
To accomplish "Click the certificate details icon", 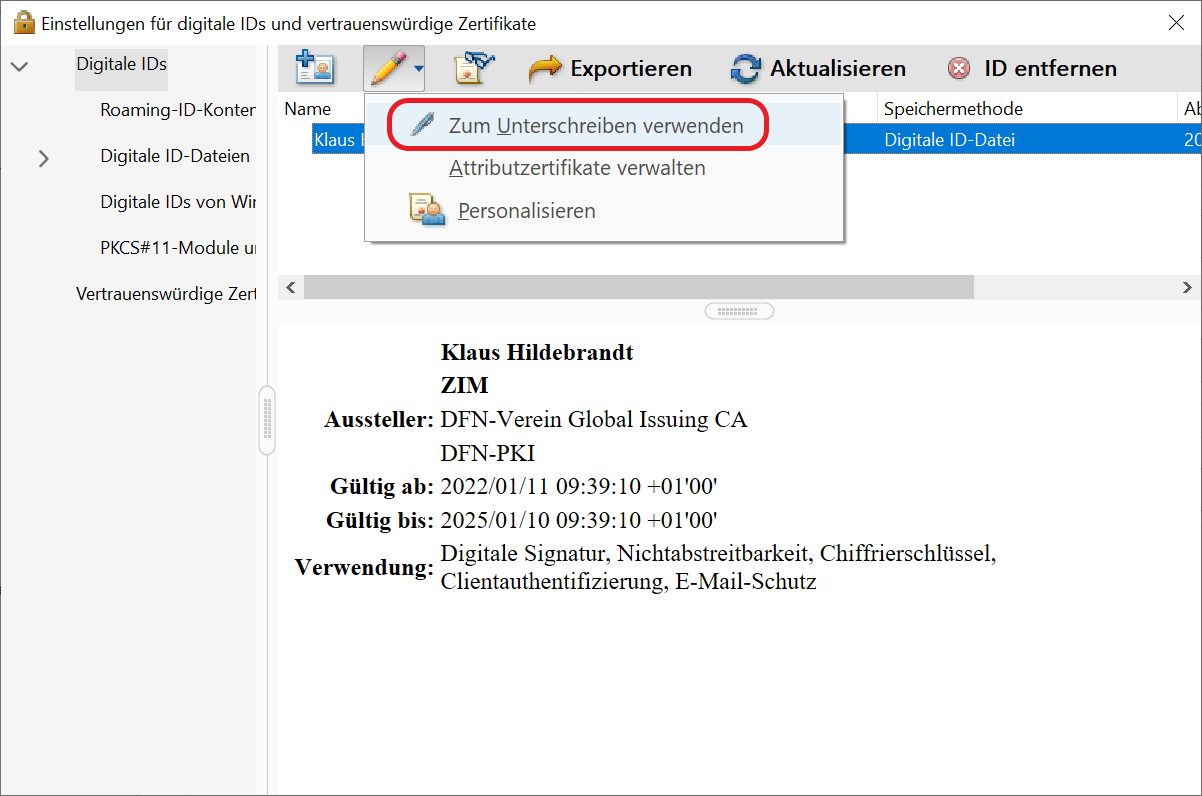I will pyautogui.click(x=474, y=68).
